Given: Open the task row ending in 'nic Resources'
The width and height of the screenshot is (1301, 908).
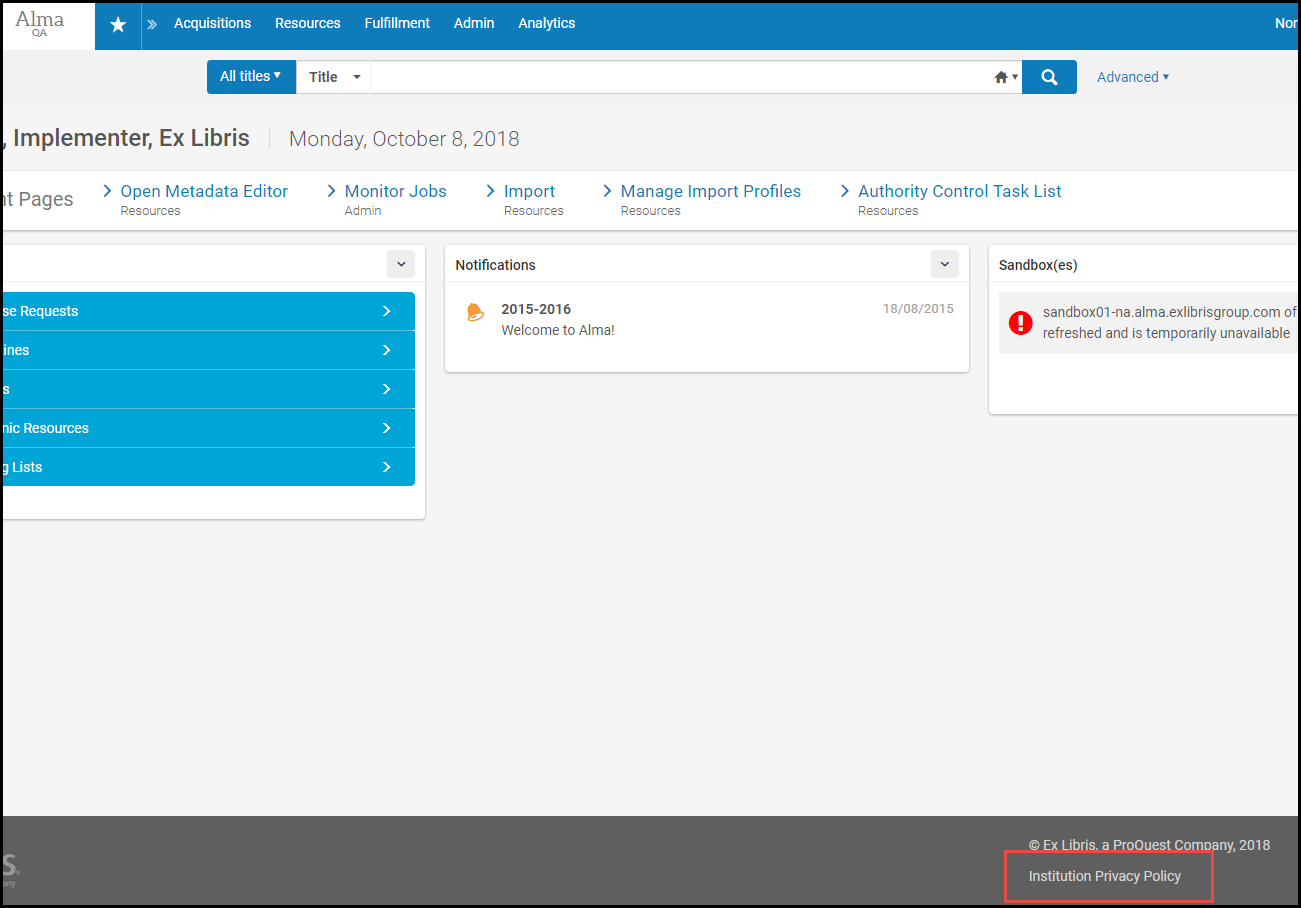Looking at the screenshot, I should point(208,428).
